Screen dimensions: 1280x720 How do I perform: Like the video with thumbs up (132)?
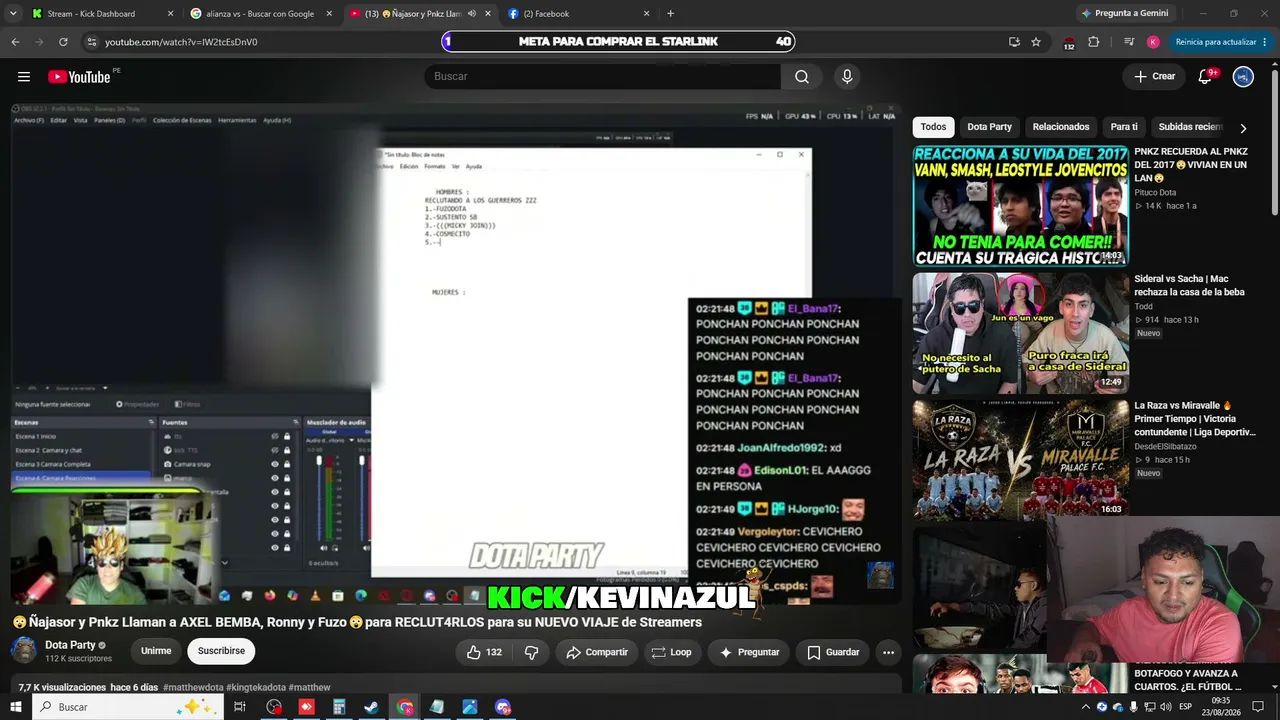click(x=484, y=652)
